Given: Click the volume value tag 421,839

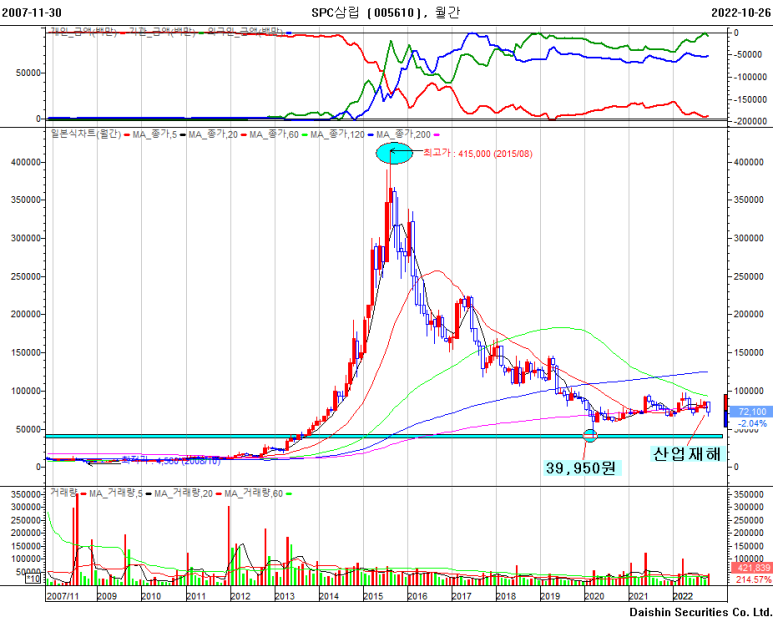Looking at the screenshot, I should 752,568.
